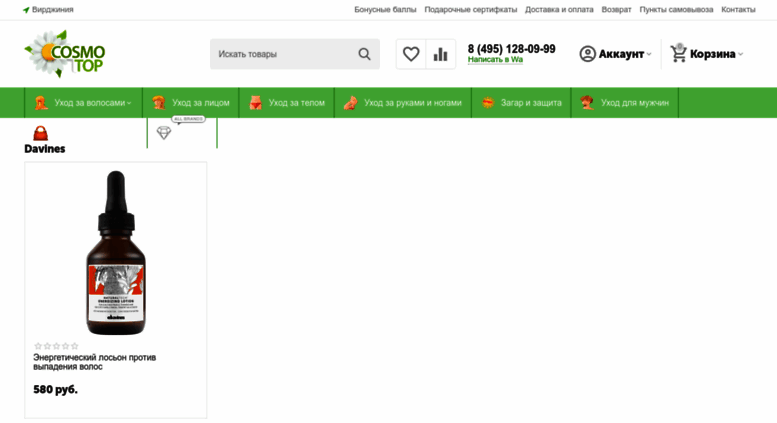Viewport: 777px width, 423px height.
Task: Click phone number 8 (495) 128-09-99
Action: [x=511, y=49]
